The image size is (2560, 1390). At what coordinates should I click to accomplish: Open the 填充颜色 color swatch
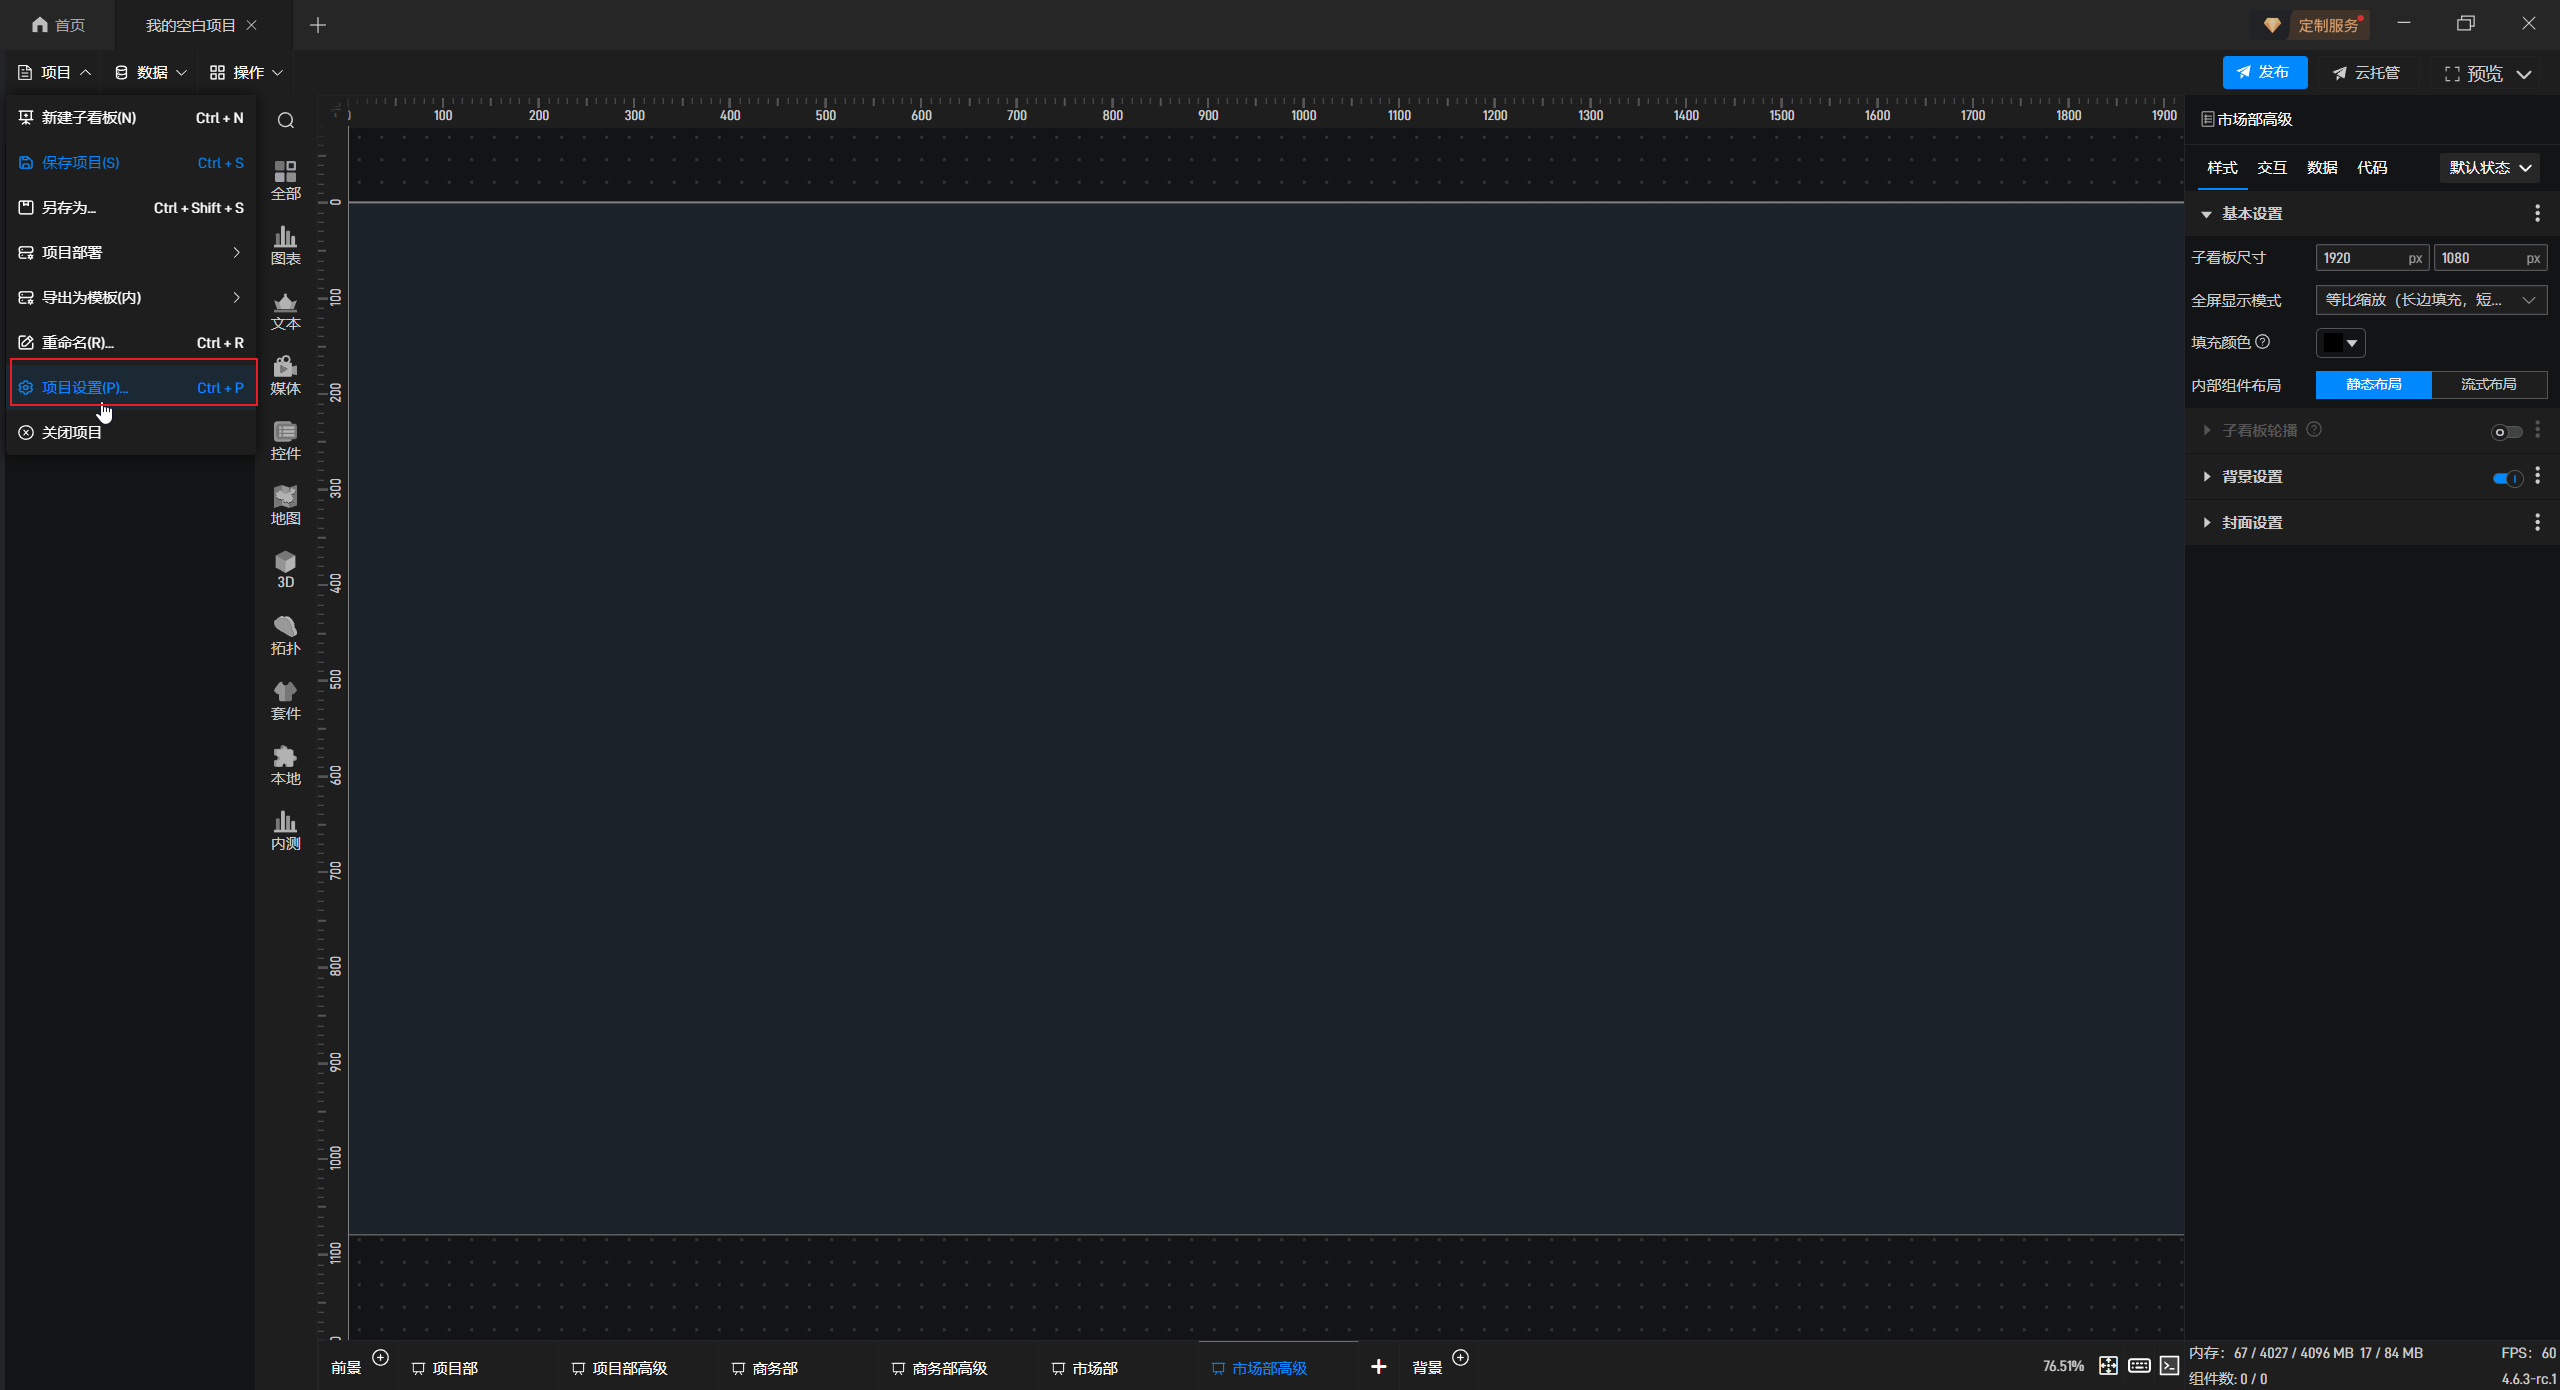pos(2340,343)
